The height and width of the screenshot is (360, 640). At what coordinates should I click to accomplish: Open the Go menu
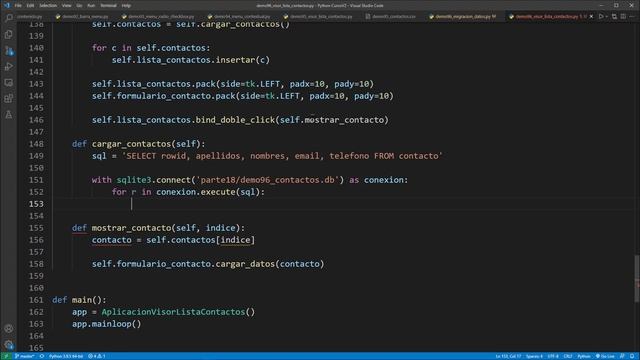click(x=79, y=5)
